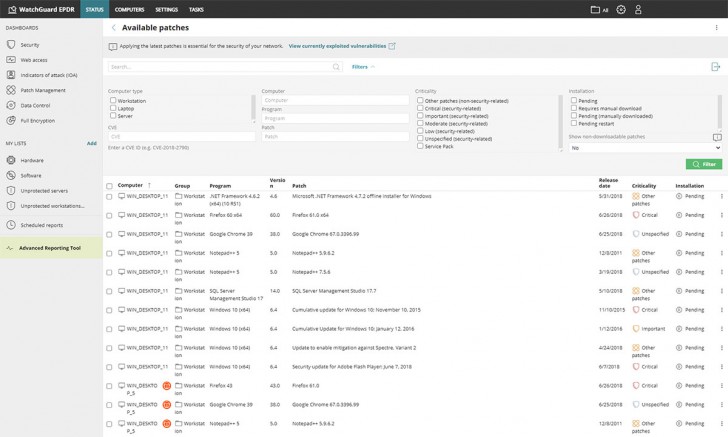
Task: Switch to the SETTINGS tab
Action: coord(166,9)
